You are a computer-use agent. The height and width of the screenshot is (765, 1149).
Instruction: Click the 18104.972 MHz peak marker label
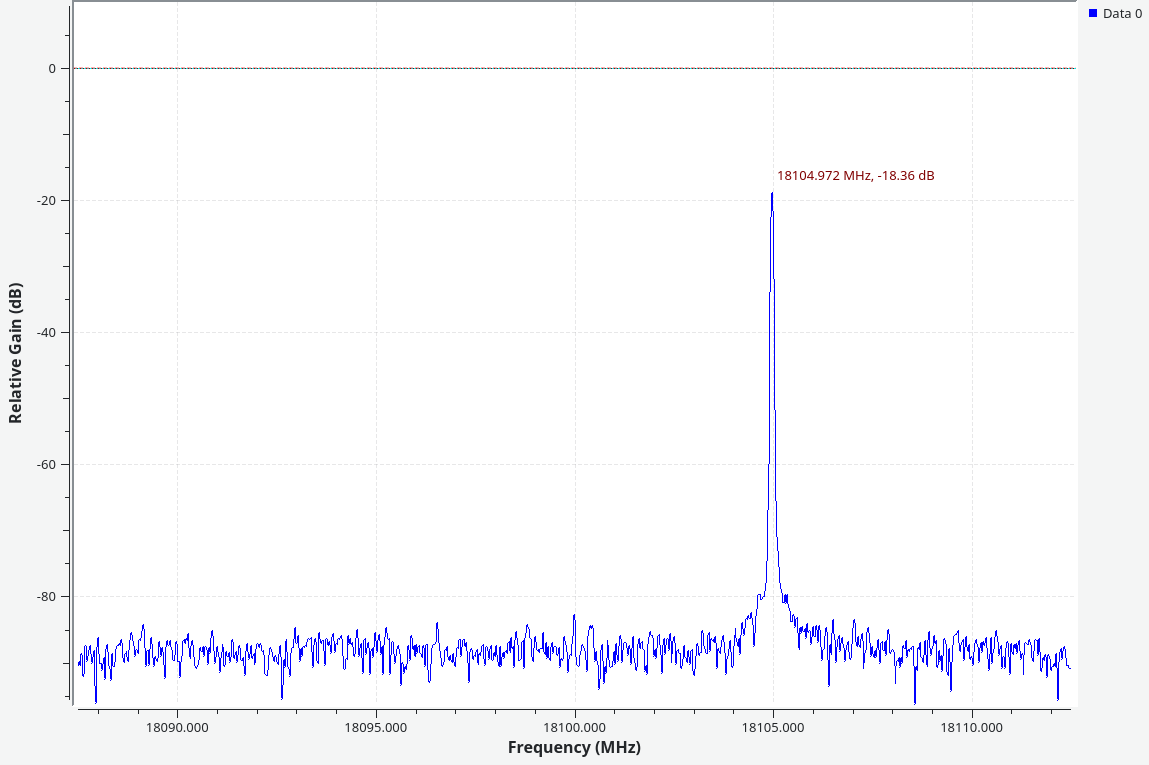pos(855,176)
